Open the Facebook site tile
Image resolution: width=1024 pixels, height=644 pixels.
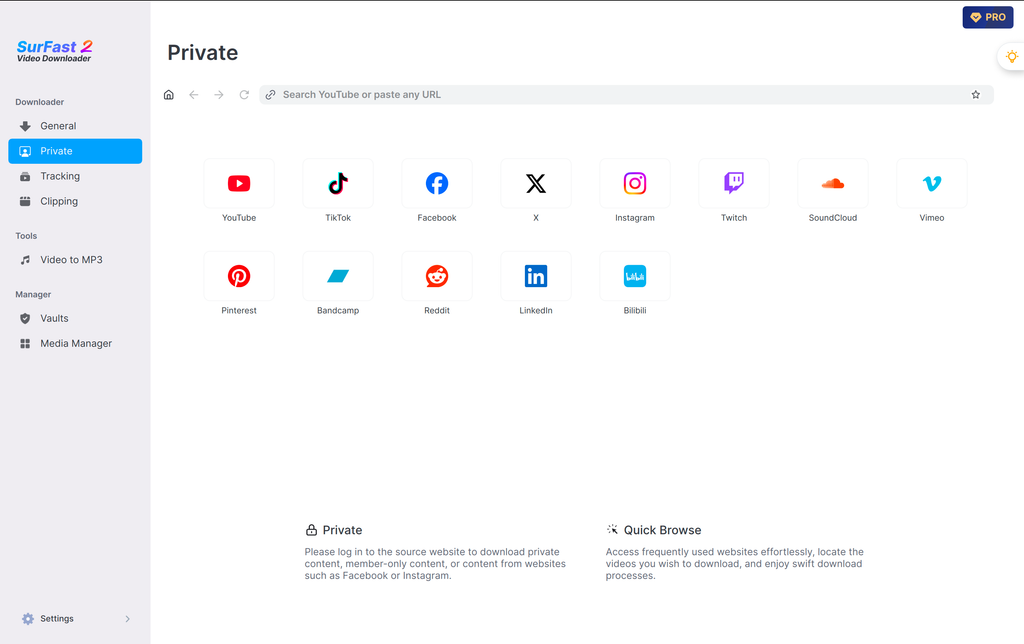pyautogui.click(x=437, y=184)
